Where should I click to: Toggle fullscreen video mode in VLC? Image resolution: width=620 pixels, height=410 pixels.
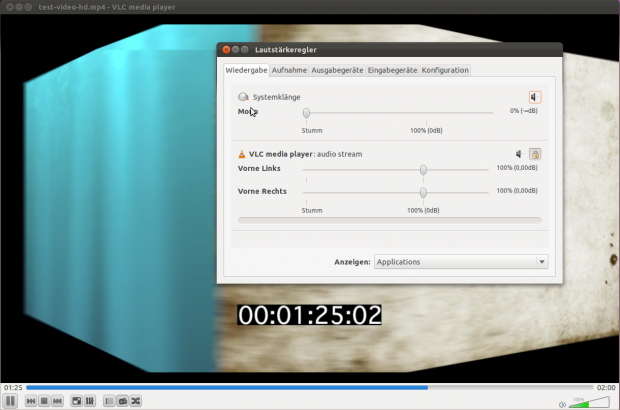pyautogui.click(x=76, y=401)
